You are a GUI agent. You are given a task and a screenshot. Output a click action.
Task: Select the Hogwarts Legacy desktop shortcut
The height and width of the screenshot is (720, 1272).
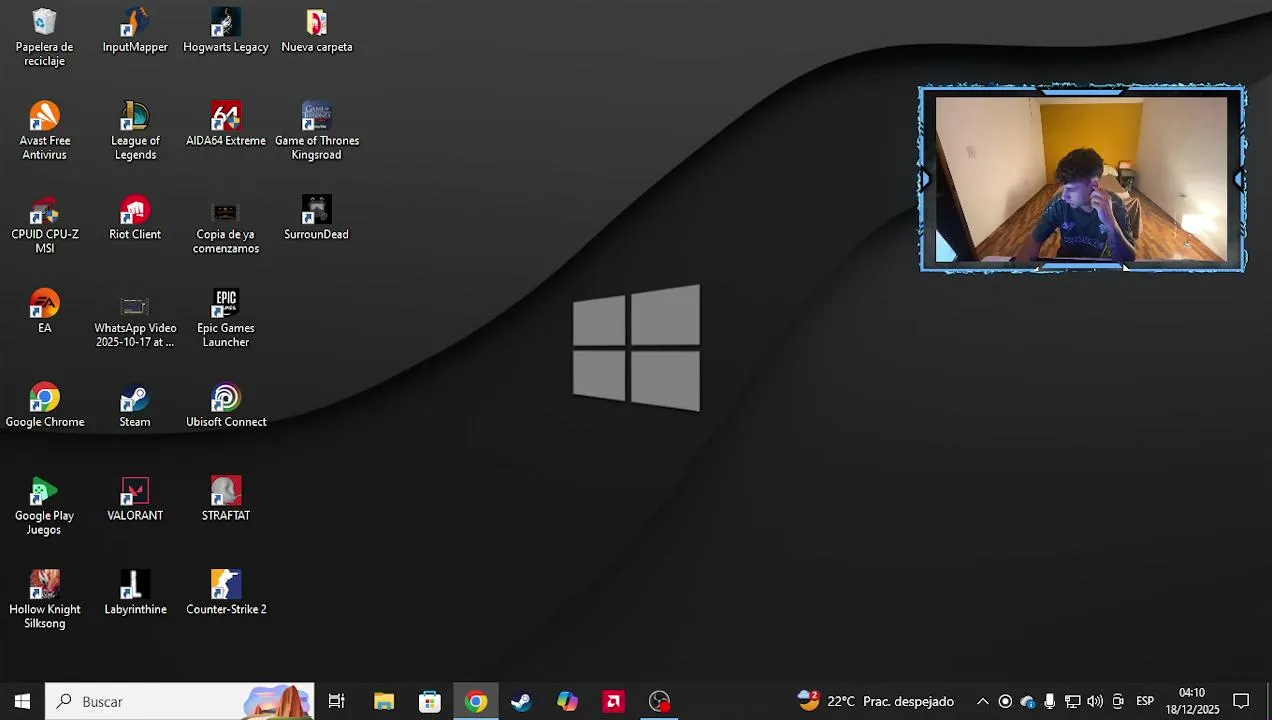pyautogui.click(x=226, y=30)
